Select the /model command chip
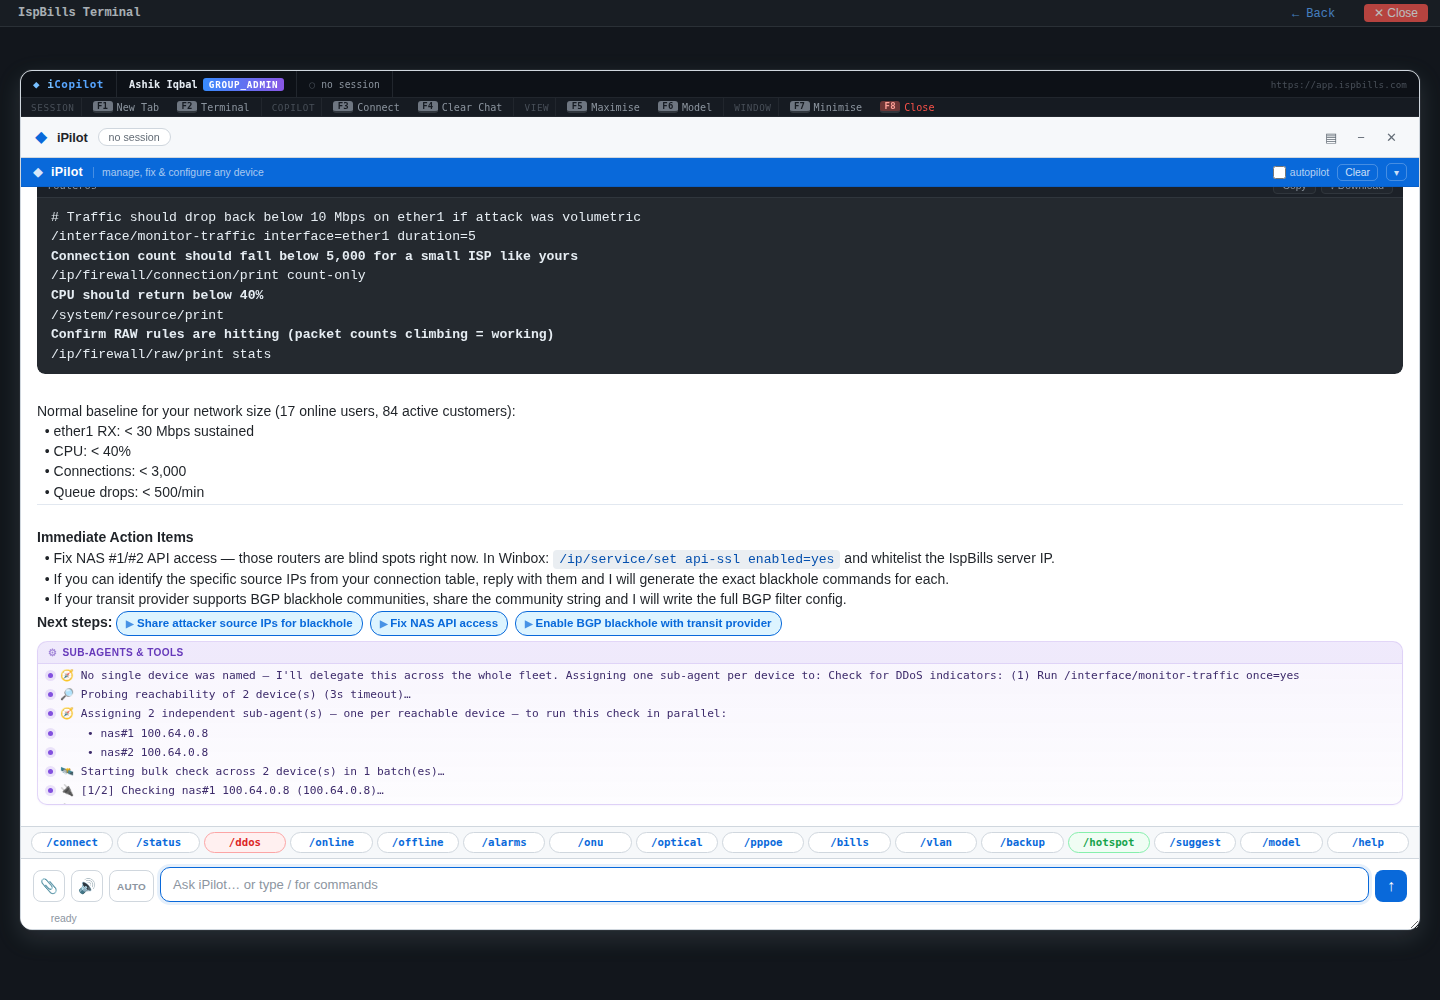This screenshot has height=1000, width=1440. 1281,843
